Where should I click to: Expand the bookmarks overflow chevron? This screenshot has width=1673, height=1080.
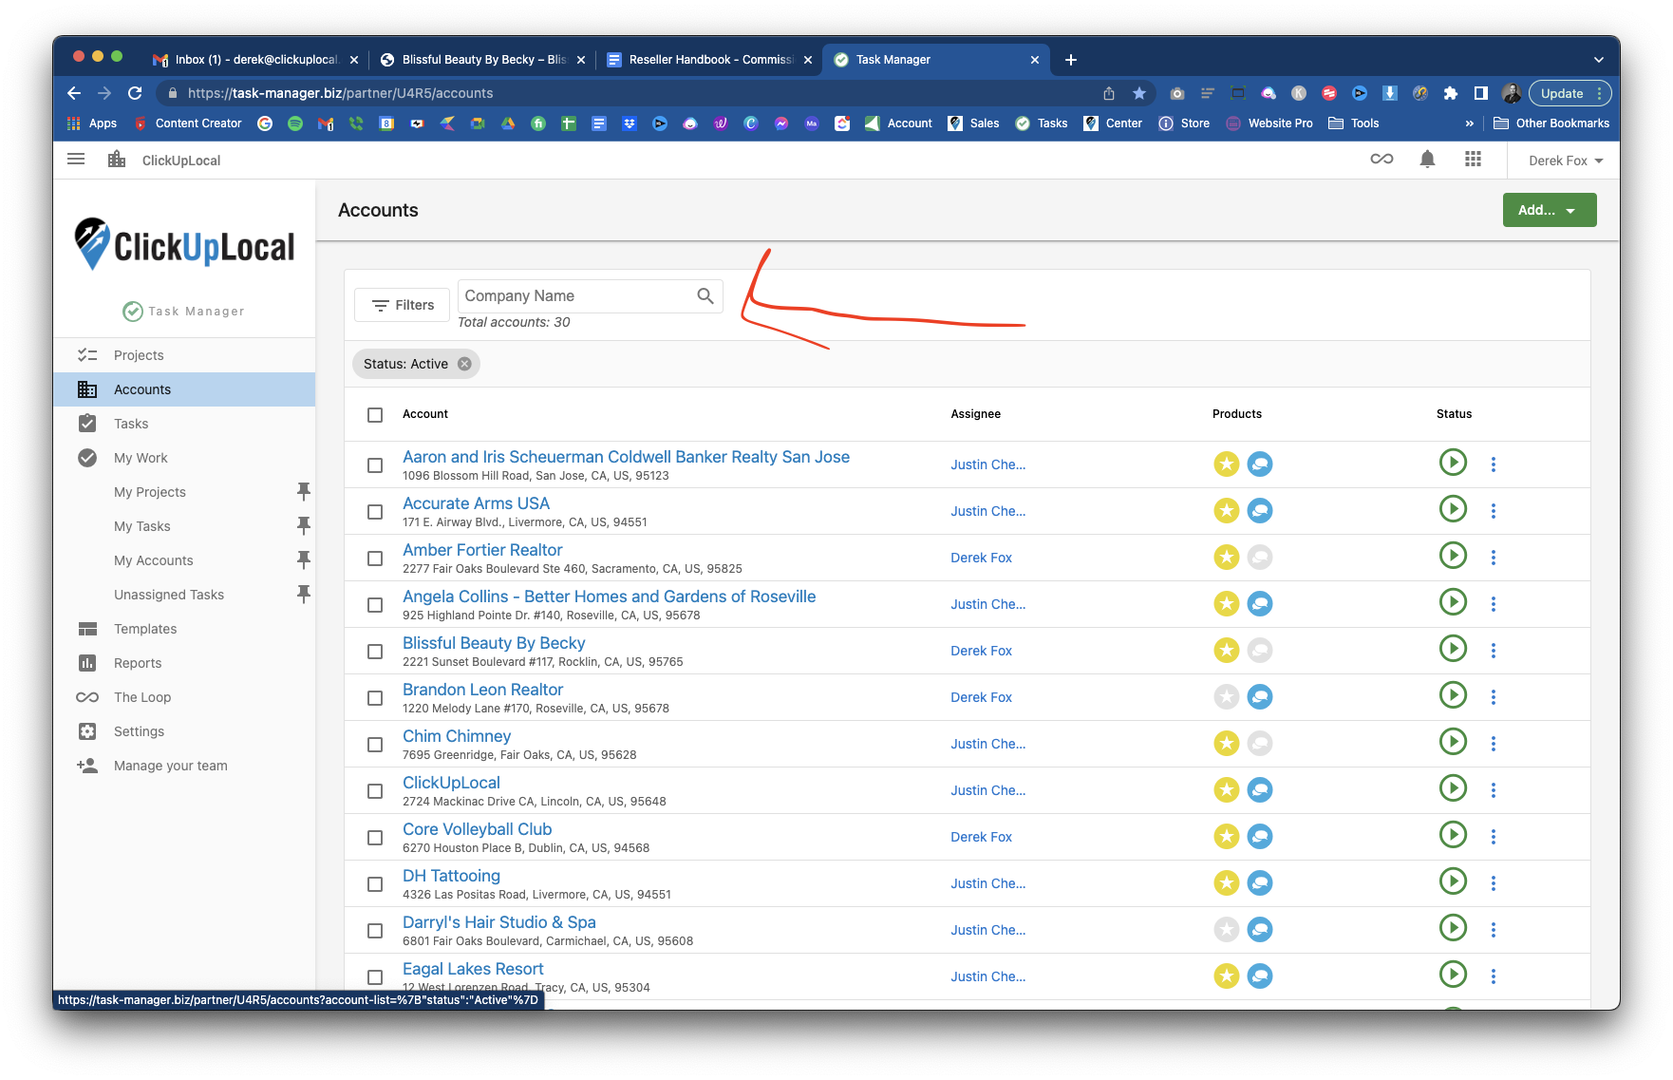coord(1469,123)
